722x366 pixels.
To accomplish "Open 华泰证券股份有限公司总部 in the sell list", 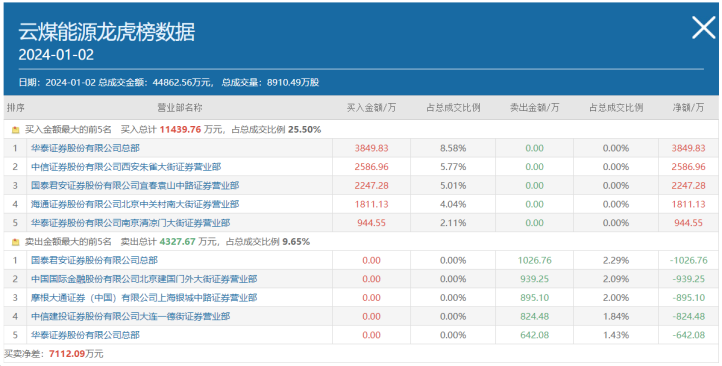I will click(85, 335).
